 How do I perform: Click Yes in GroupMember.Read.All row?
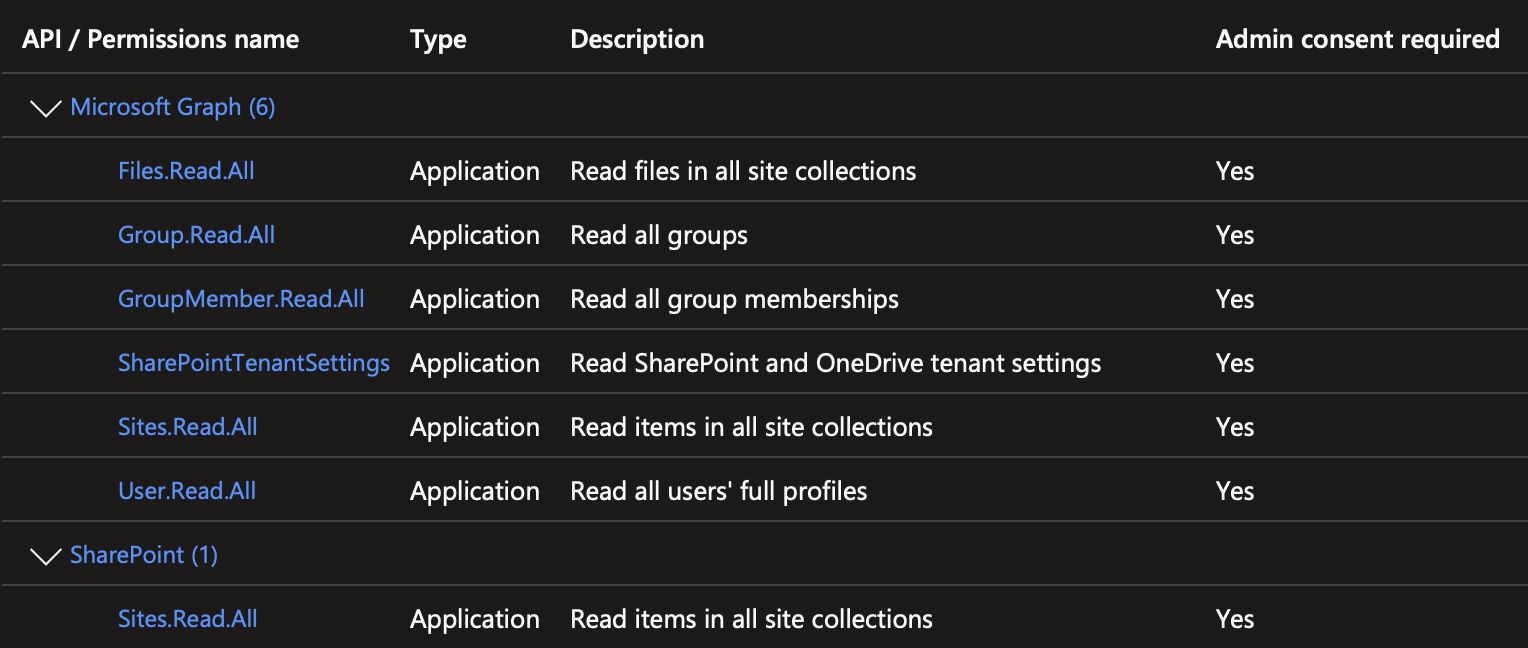(x=1235, y=299)
